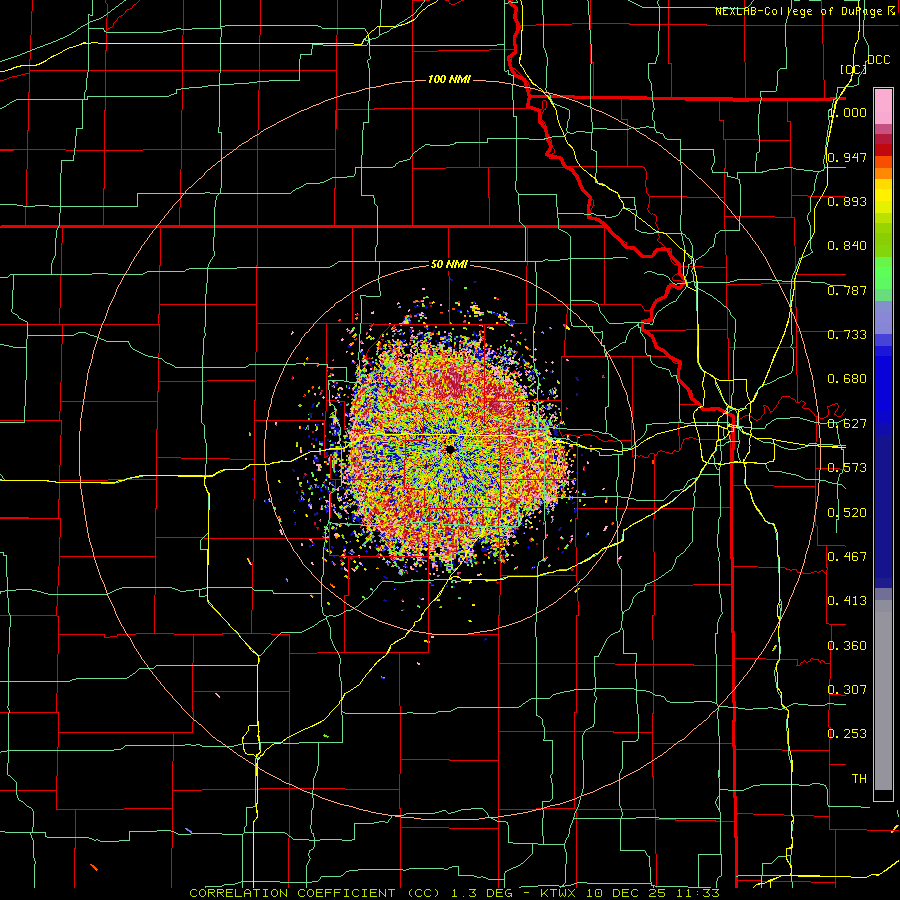Click the 0.360 scale value
The height and width of the screenshot is (900, 900).
point(847,646)
